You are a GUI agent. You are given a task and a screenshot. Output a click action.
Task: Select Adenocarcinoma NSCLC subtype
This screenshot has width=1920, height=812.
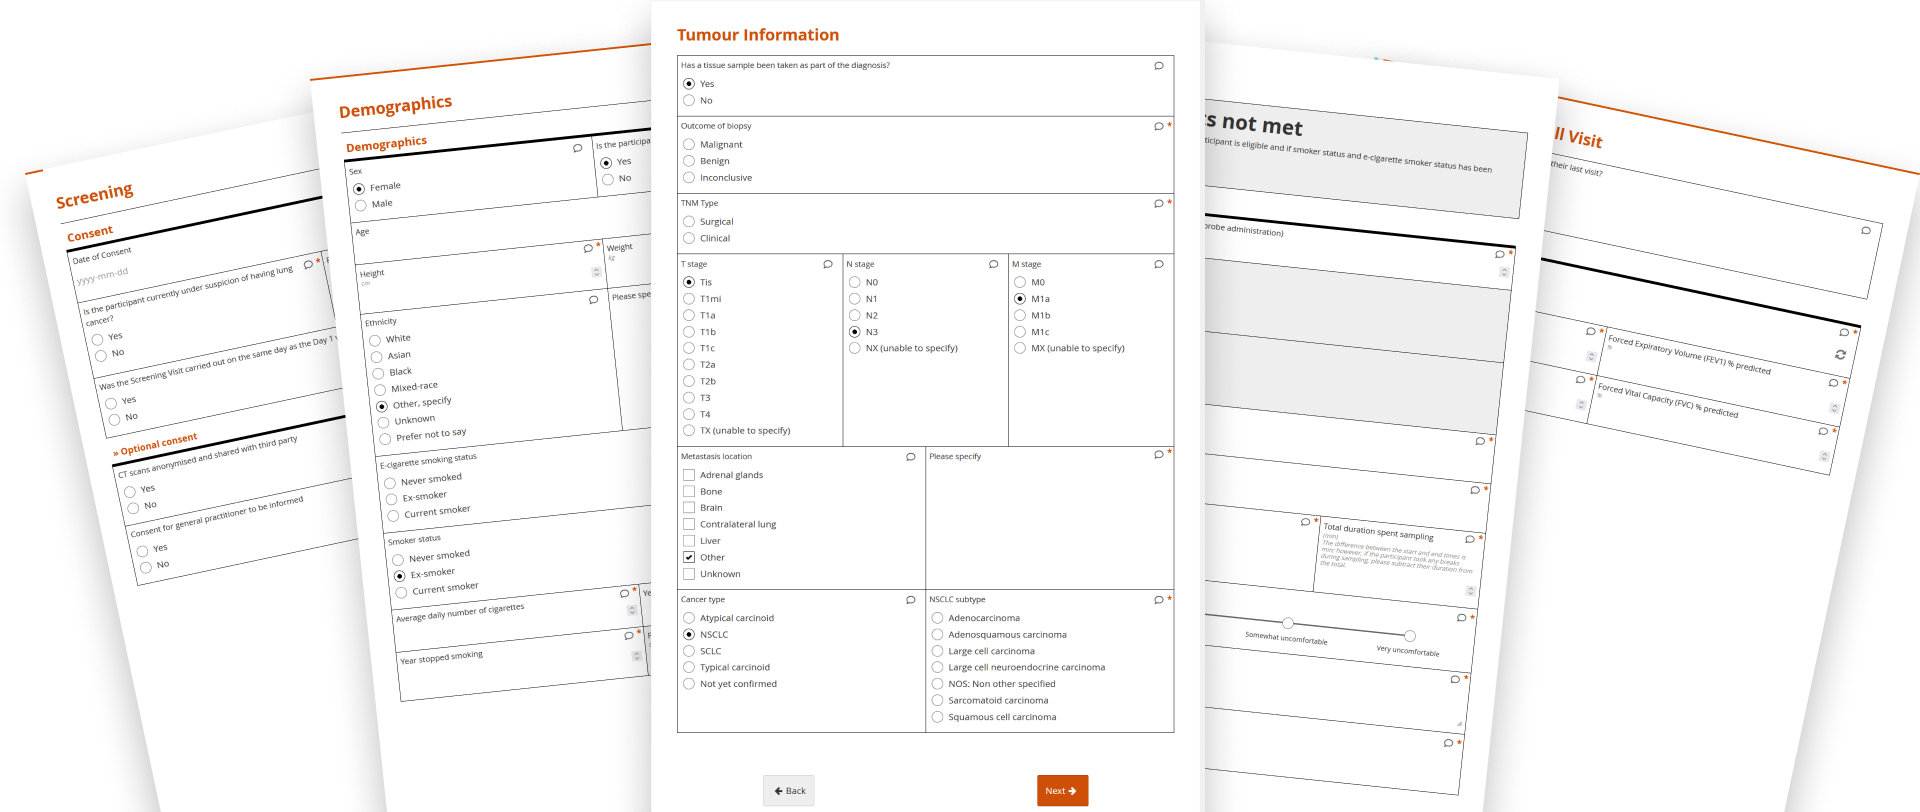point(938,618)
